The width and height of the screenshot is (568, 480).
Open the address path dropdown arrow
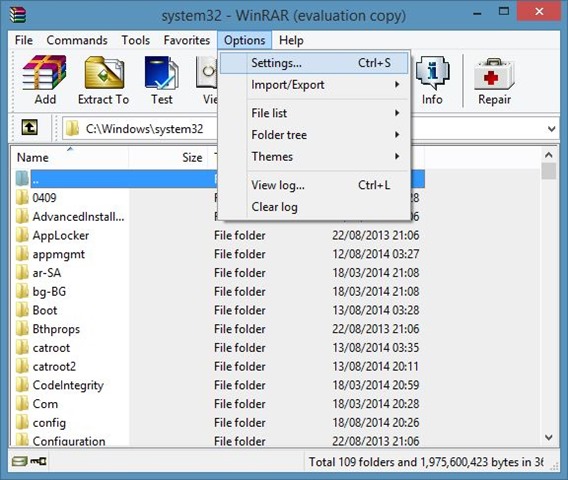tap(551, 129)
